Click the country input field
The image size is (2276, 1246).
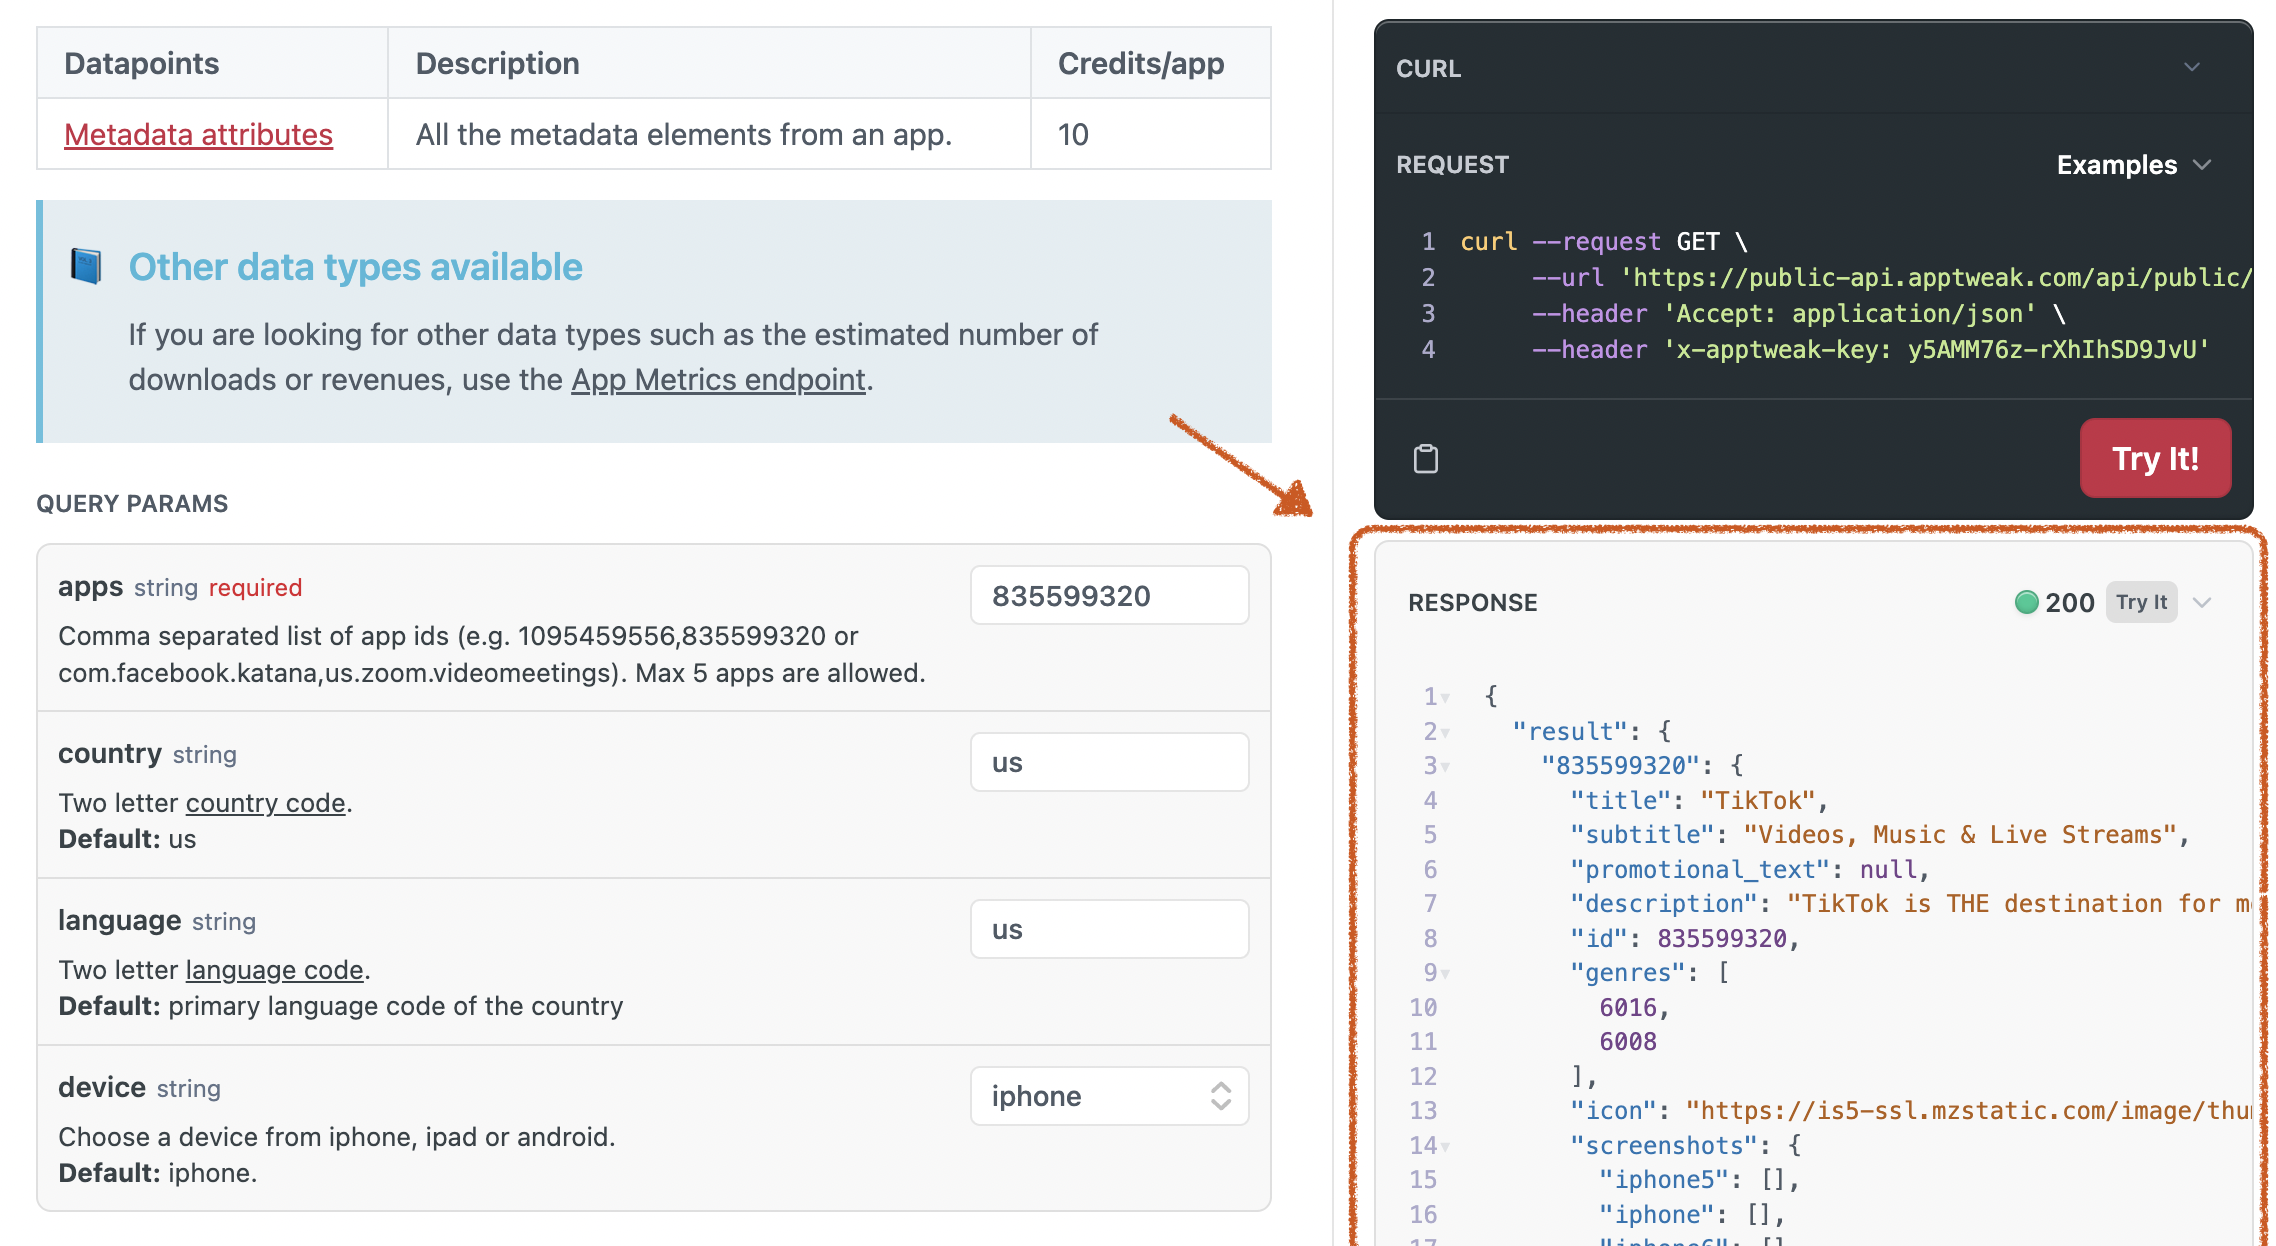click(x=1109, y=762)
